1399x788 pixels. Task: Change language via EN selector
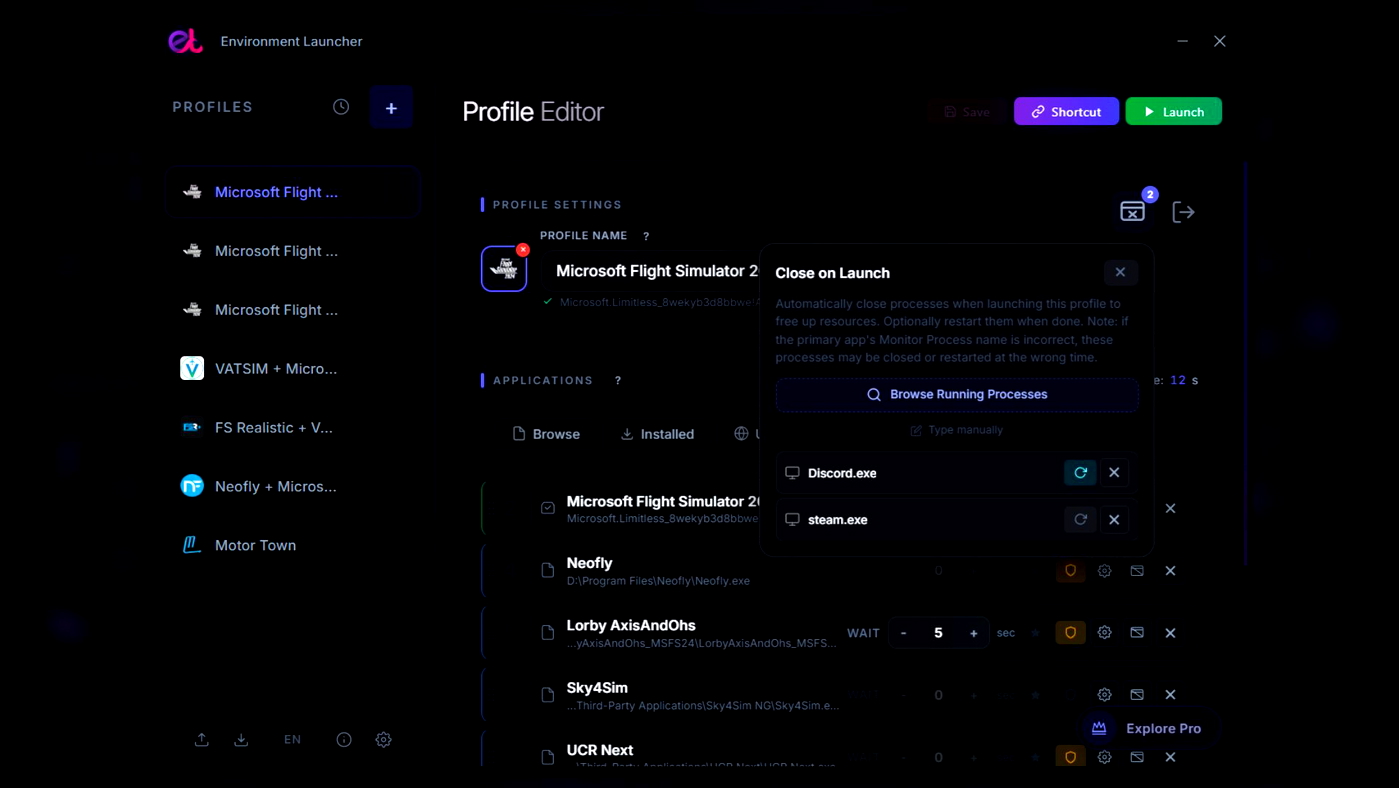(292, 740)
